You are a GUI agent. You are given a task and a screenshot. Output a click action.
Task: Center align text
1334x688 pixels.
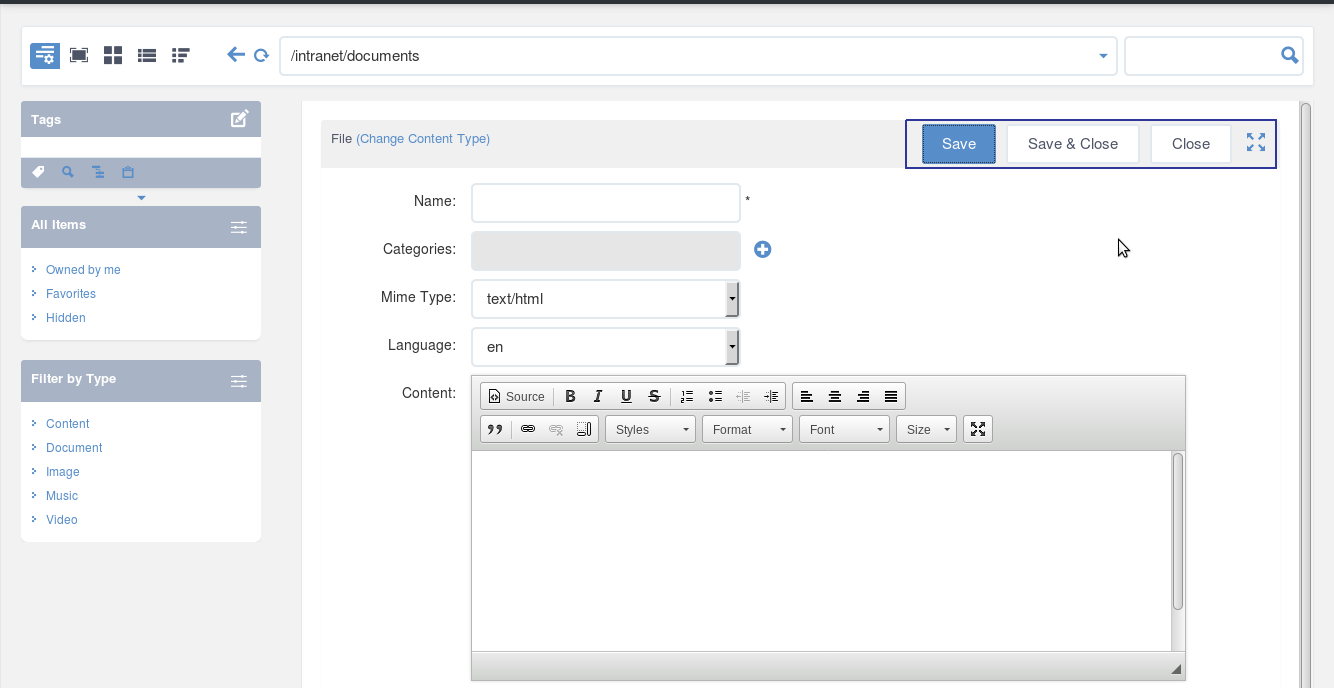pyautogui.click(x=835, y=396)
